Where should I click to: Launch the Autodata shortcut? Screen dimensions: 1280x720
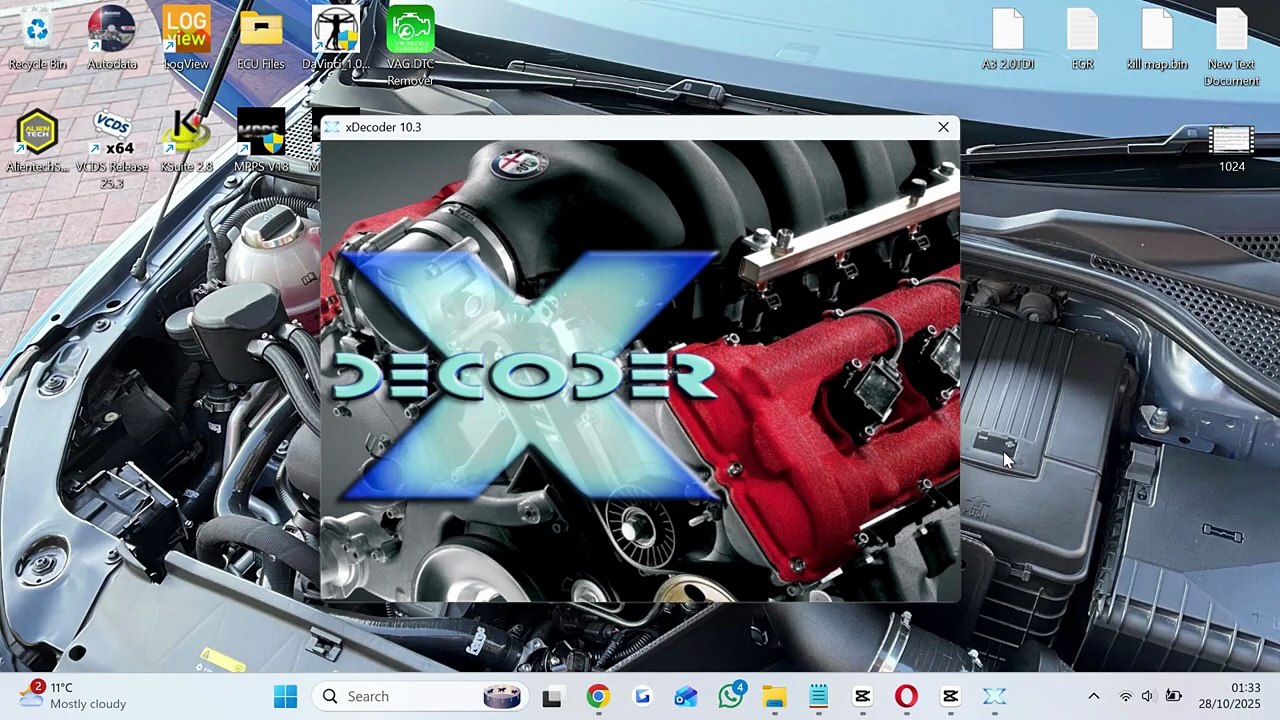[x=112, y=40]
